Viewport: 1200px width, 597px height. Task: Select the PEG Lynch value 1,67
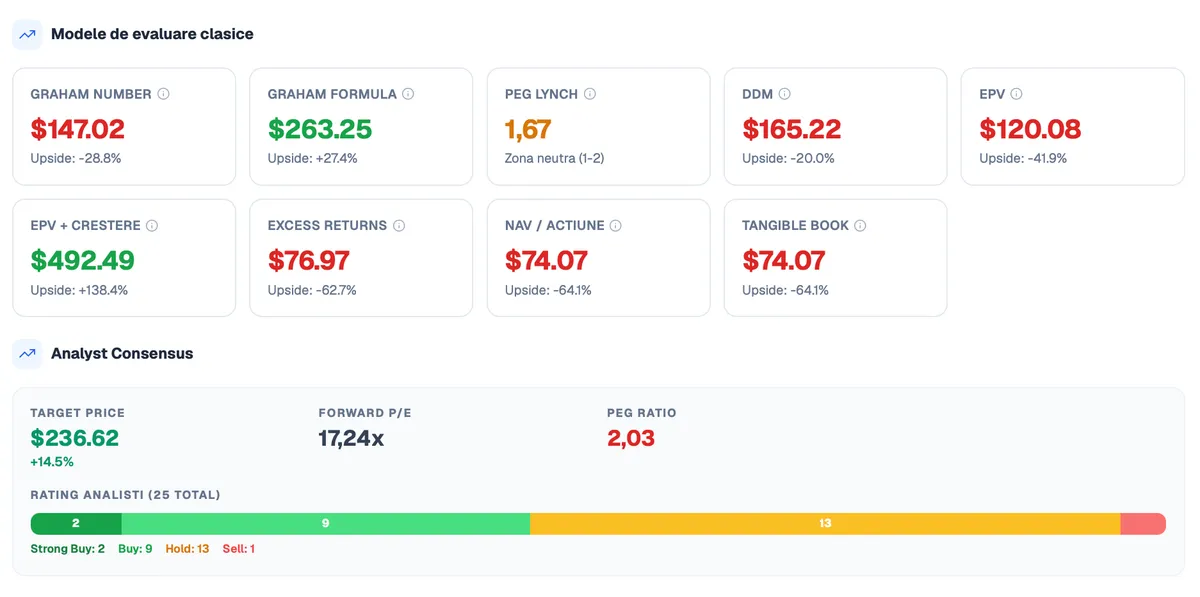click(x=529, y=129)
